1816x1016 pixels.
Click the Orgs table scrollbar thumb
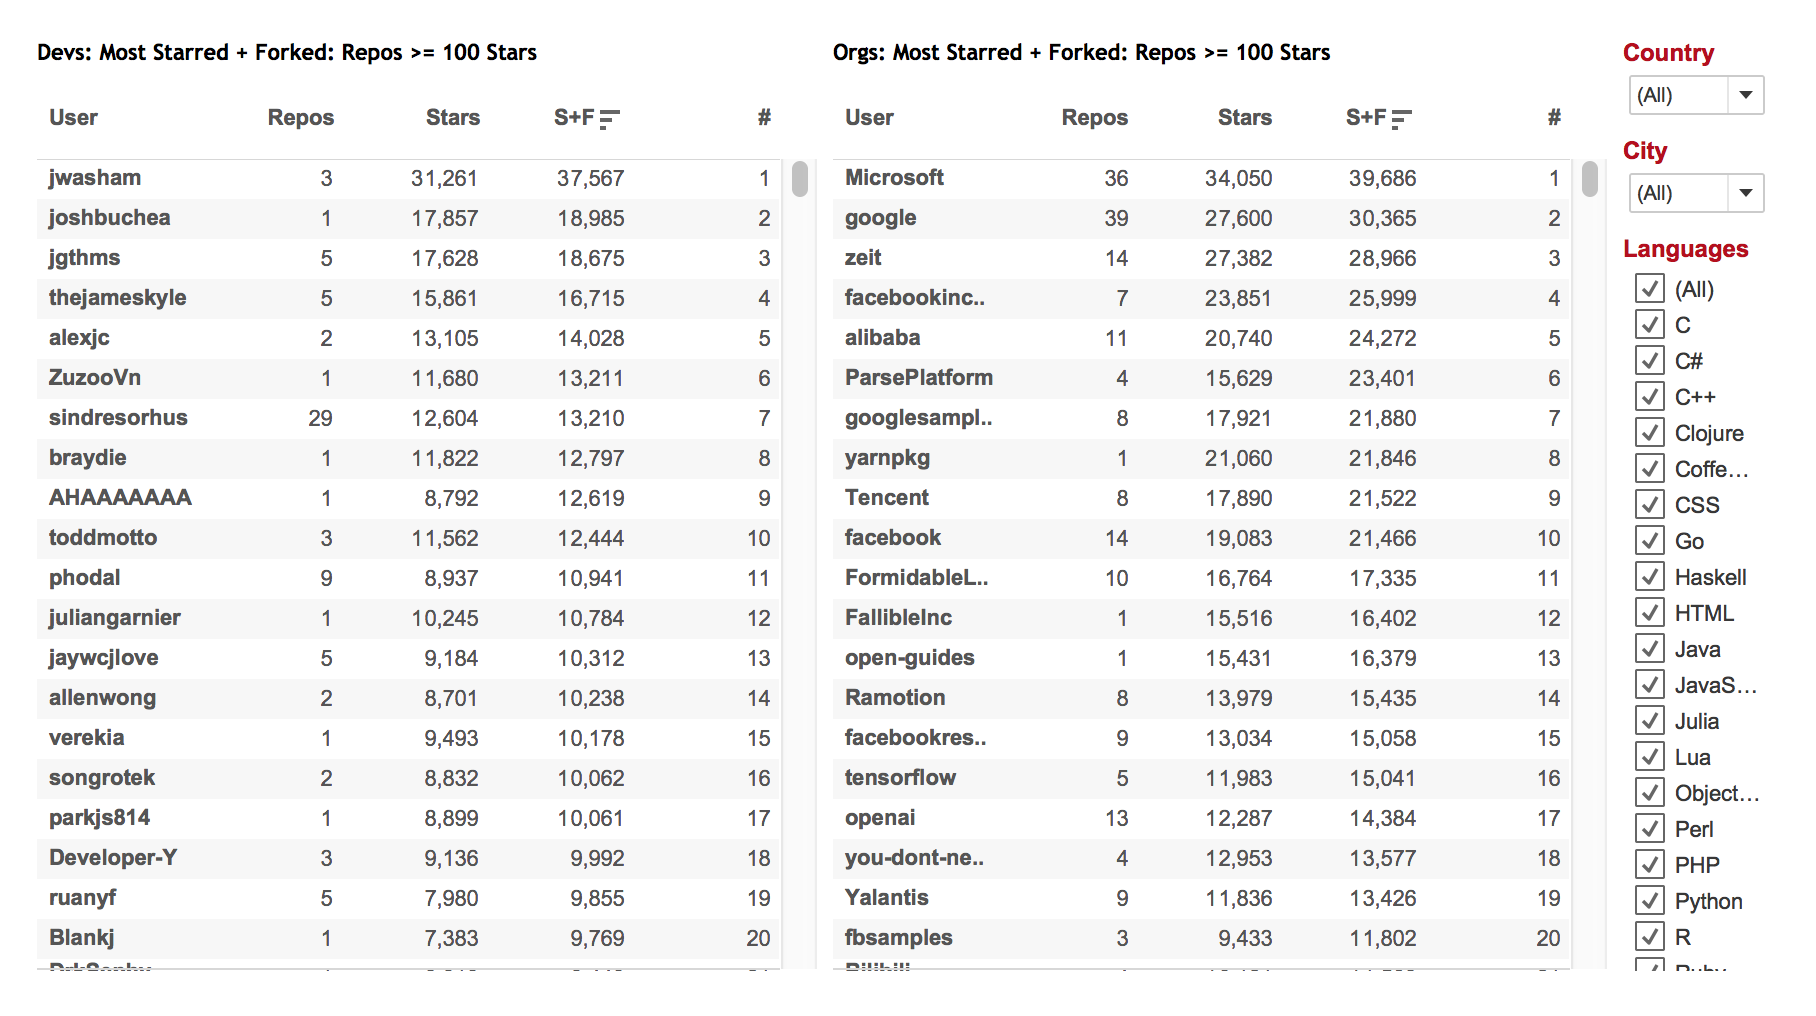pyautogui.click(x=1589, y=180)
